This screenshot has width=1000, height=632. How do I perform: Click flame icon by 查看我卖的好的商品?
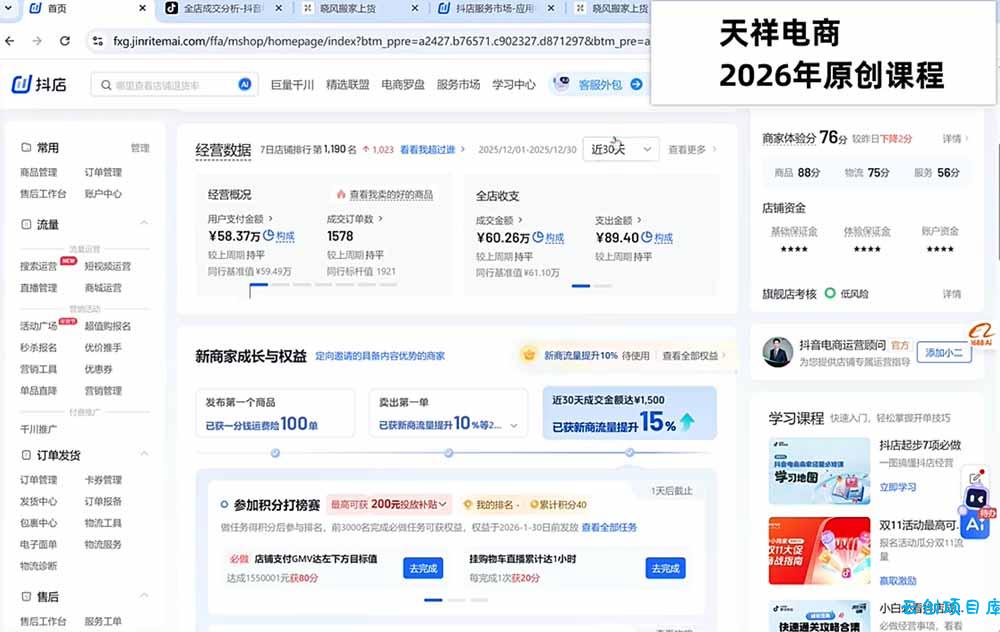tap(341, 195)
